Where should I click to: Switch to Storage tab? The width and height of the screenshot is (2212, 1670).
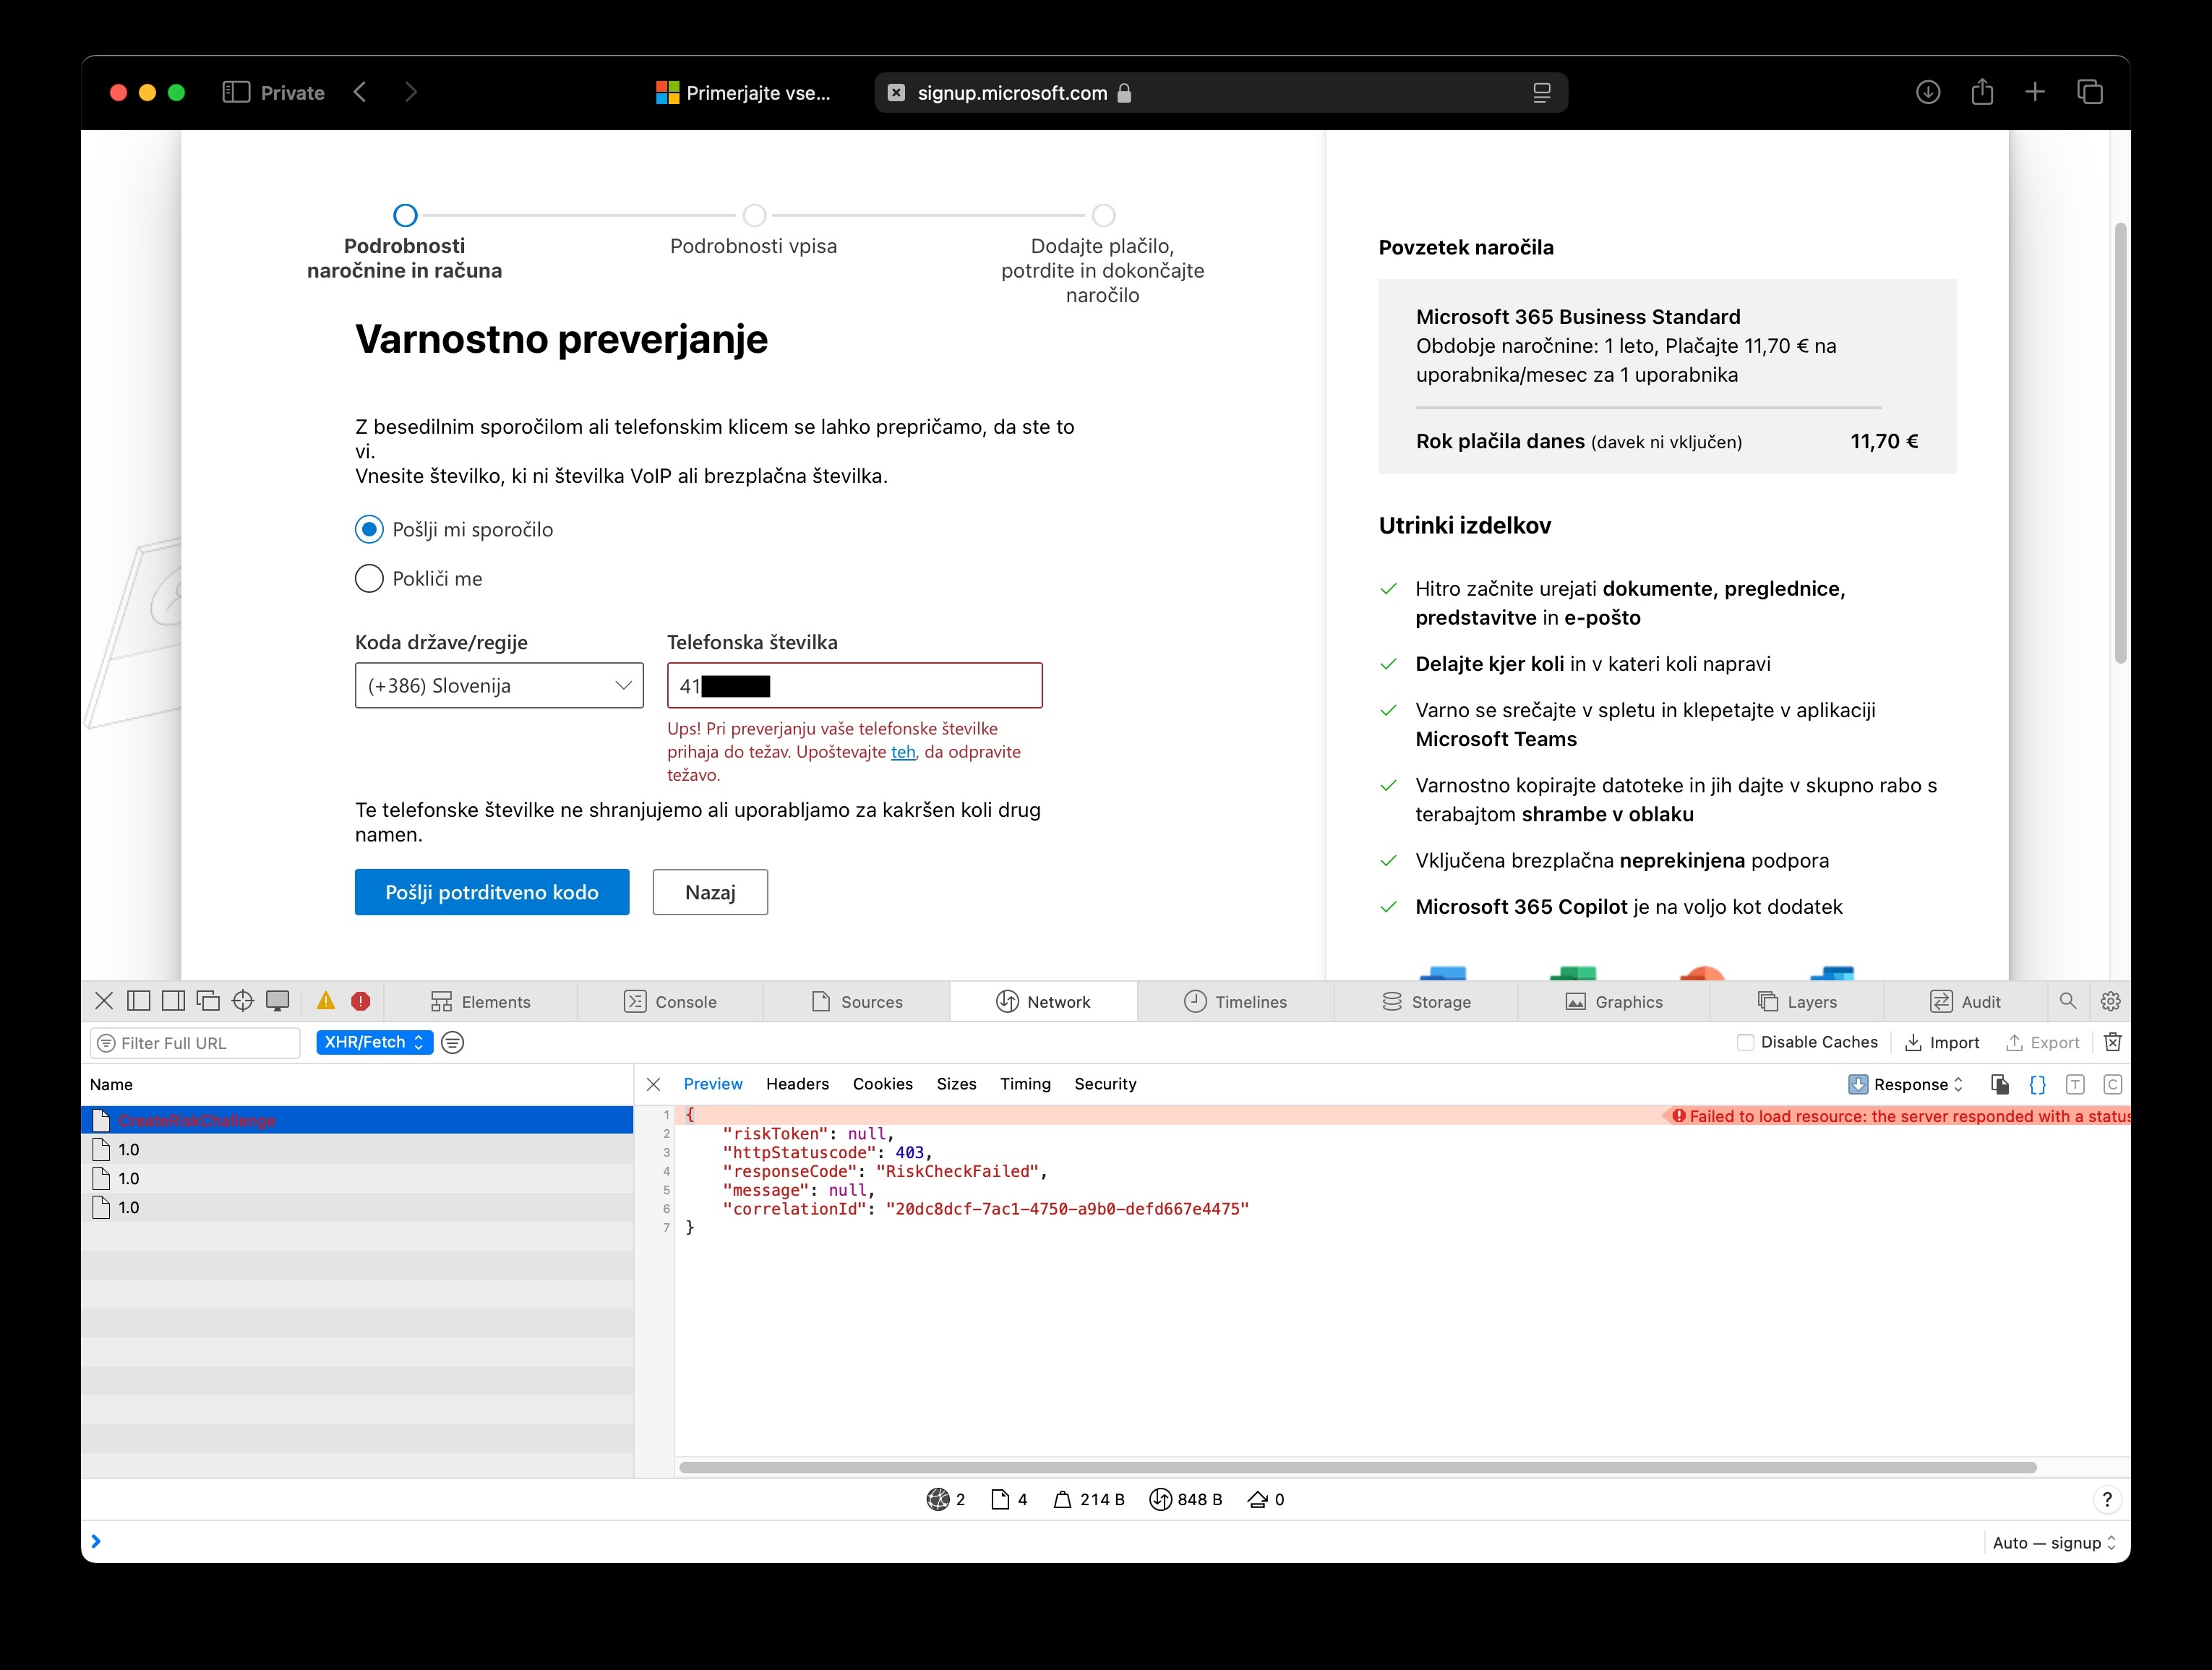(x=1426, y=1001)
